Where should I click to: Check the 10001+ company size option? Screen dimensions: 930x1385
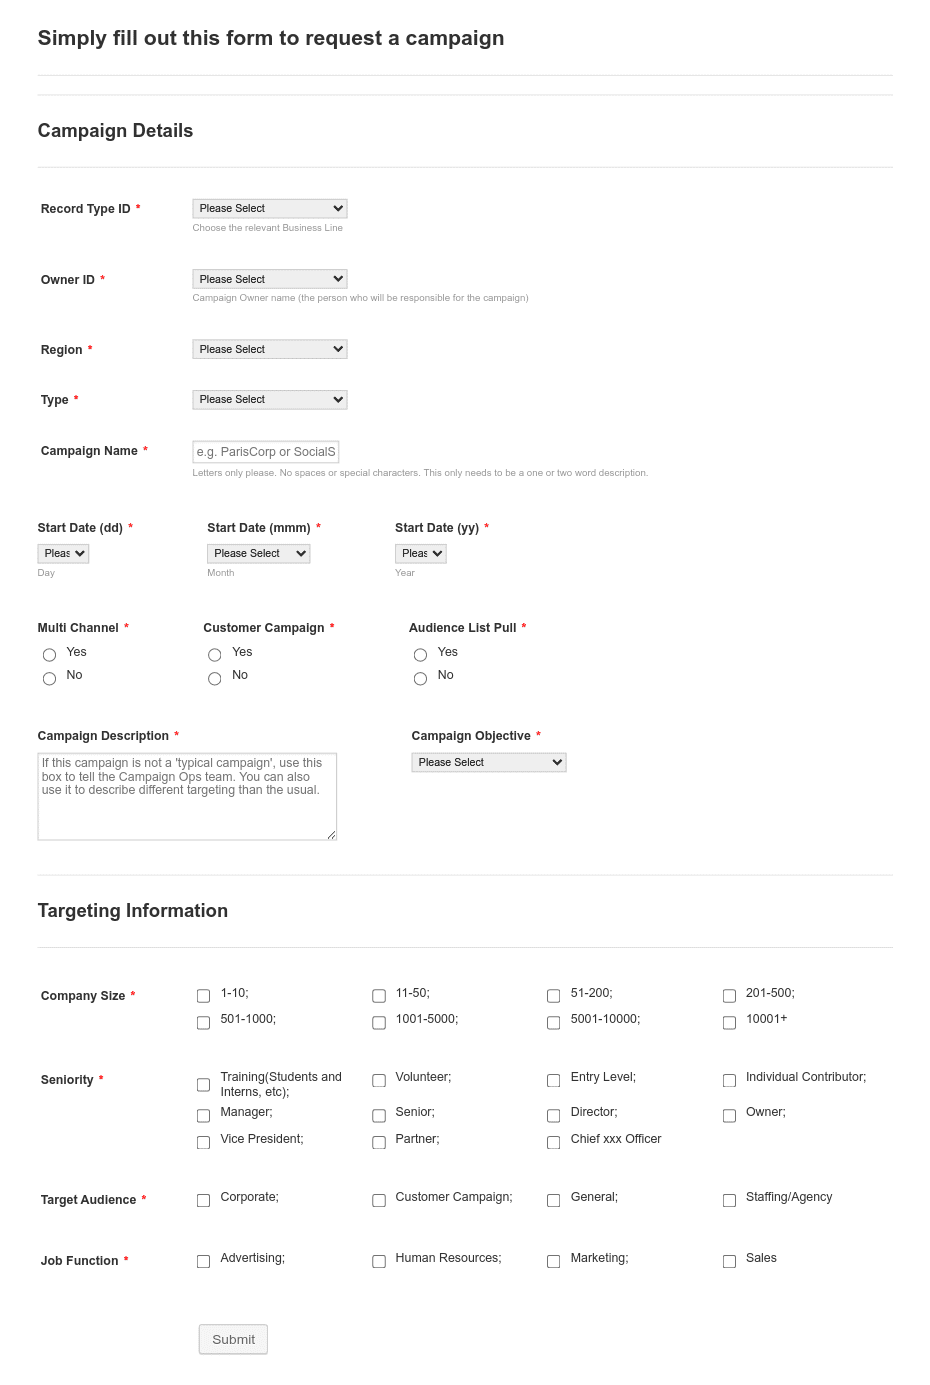729,1022
